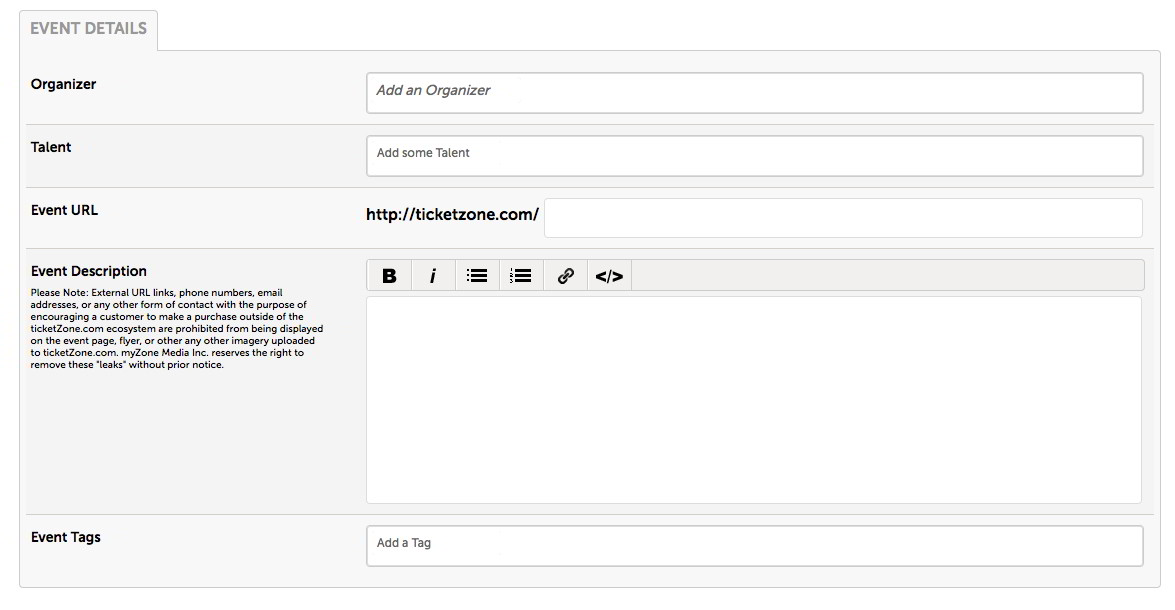
Task: Click the Event Description heading
Action: 88,271
